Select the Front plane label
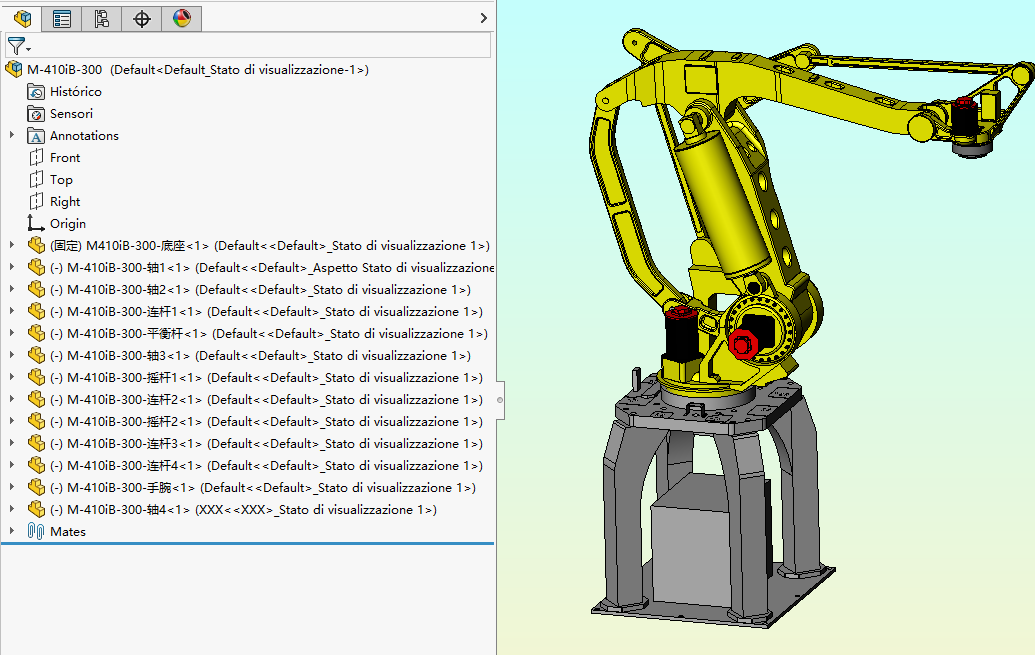This screenshot has width=1035, height=655. coord(65,158)
